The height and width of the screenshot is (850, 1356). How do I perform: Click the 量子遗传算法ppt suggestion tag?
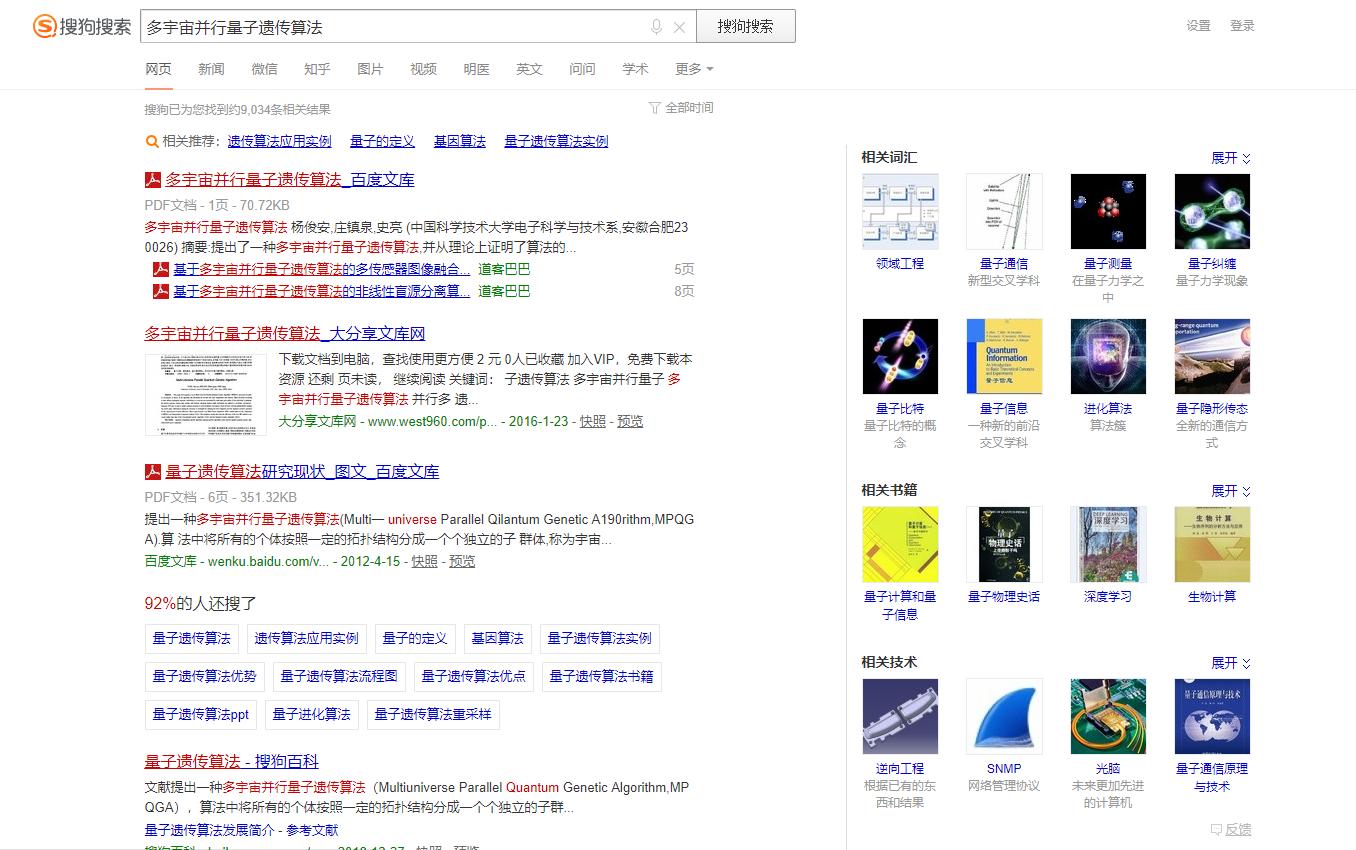(200, 714)
